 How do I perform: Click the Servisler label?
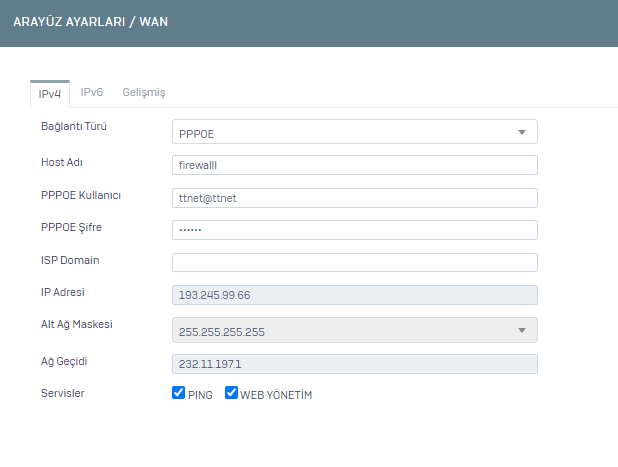coord(62,393)
